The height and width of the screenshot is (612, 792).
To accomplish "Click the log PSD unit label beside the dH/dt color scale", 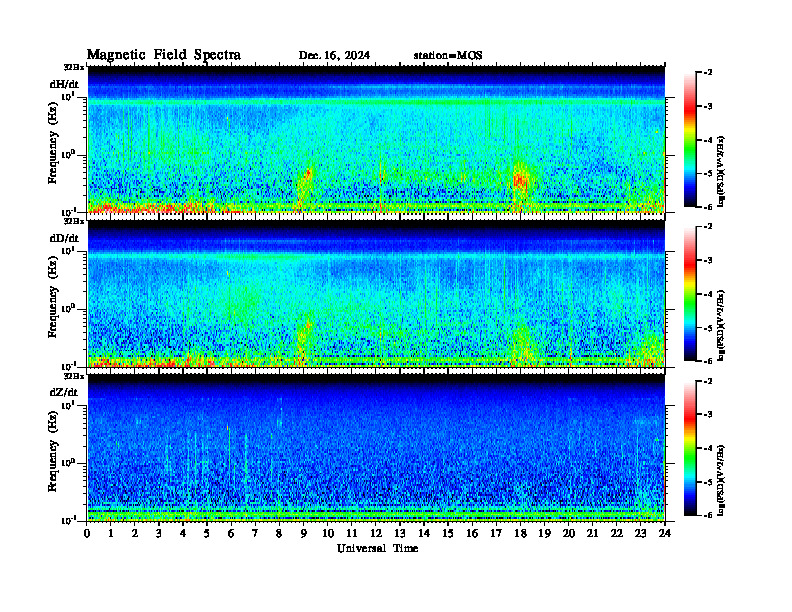I will 721,171.
